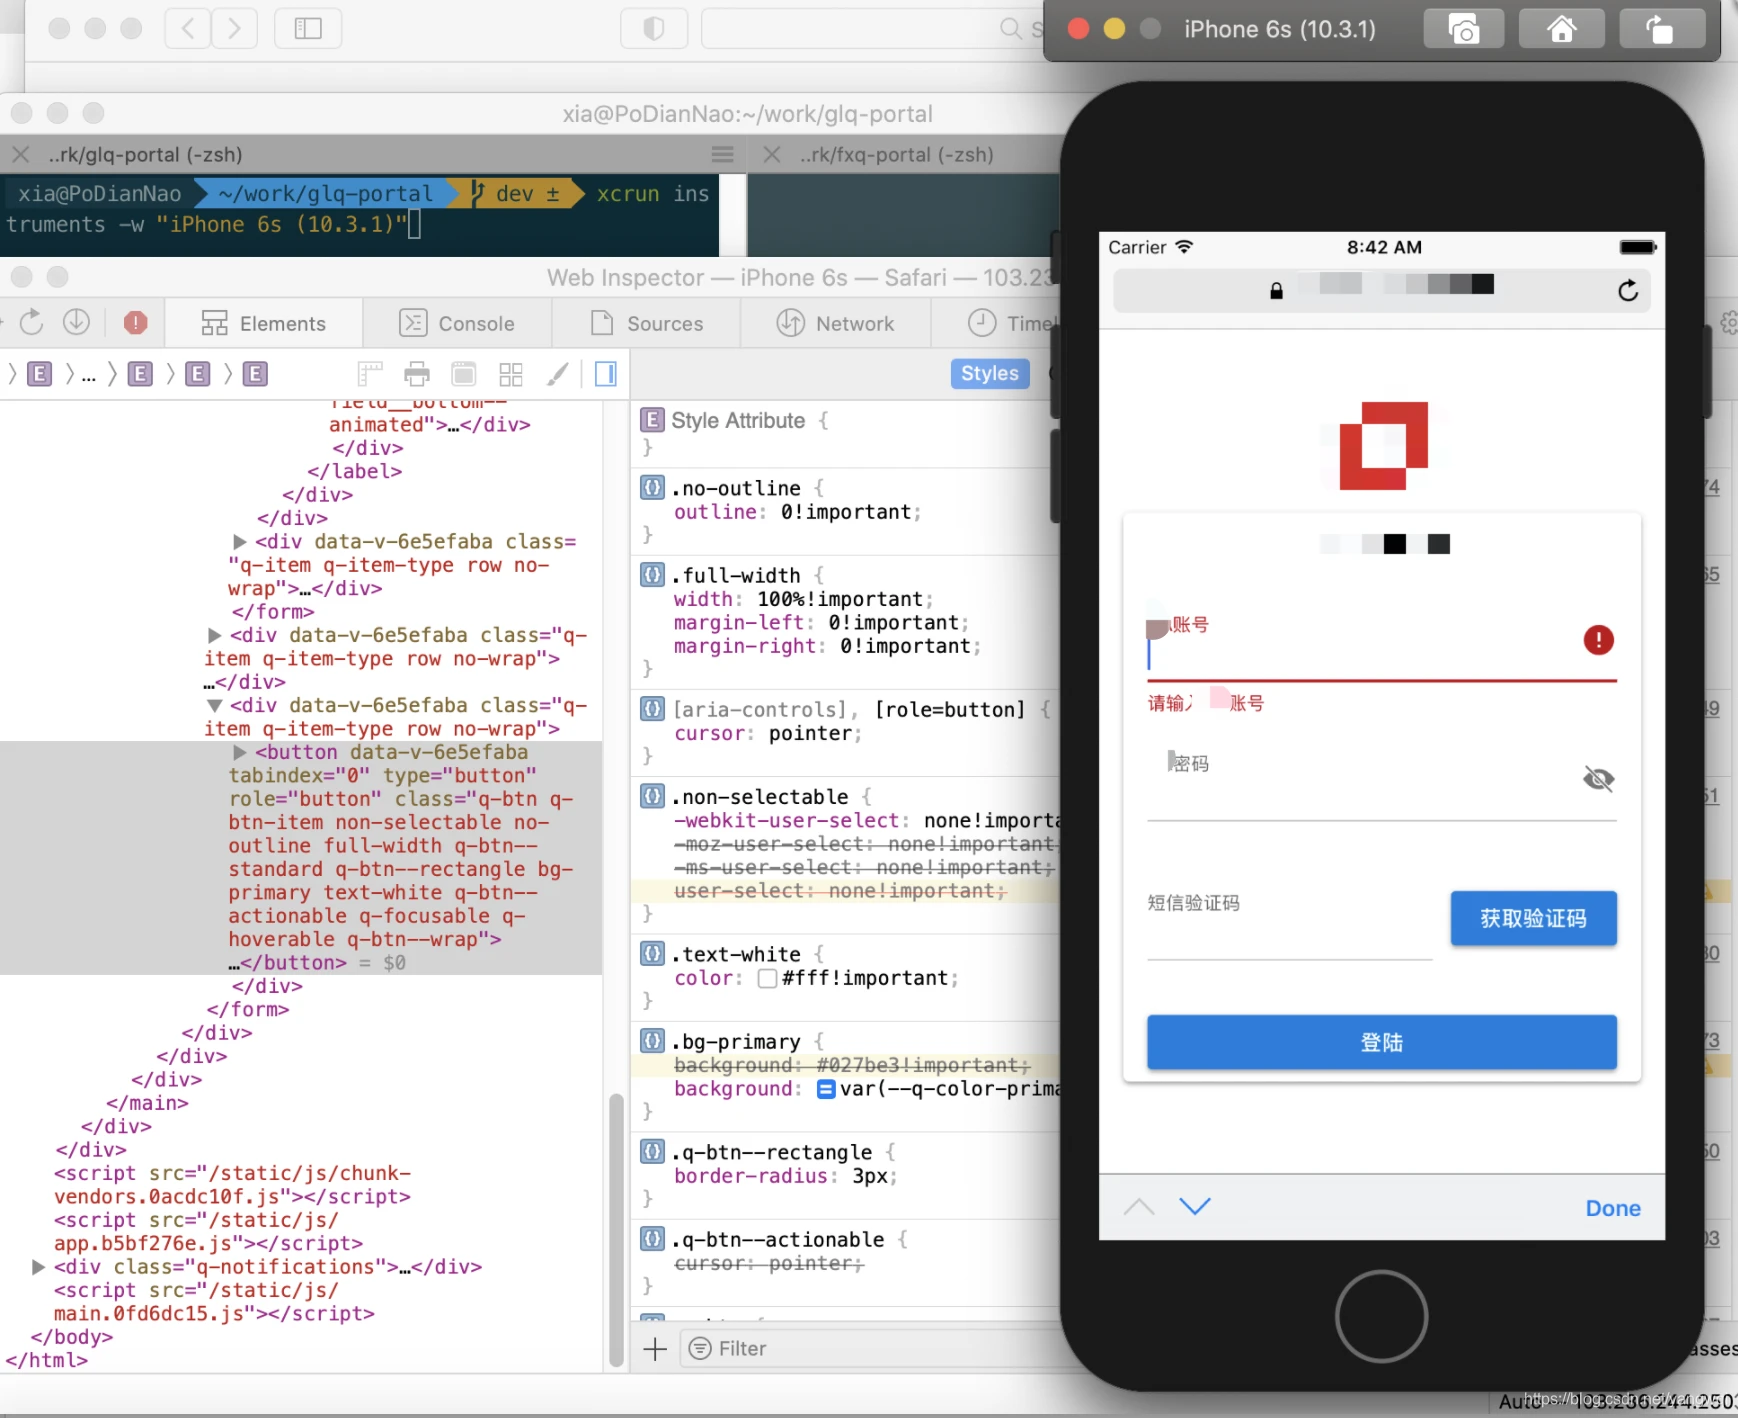Toggle the Safari sidebar button
1738x1418 pixels.
pyautogui.click(x=308, y=28)
